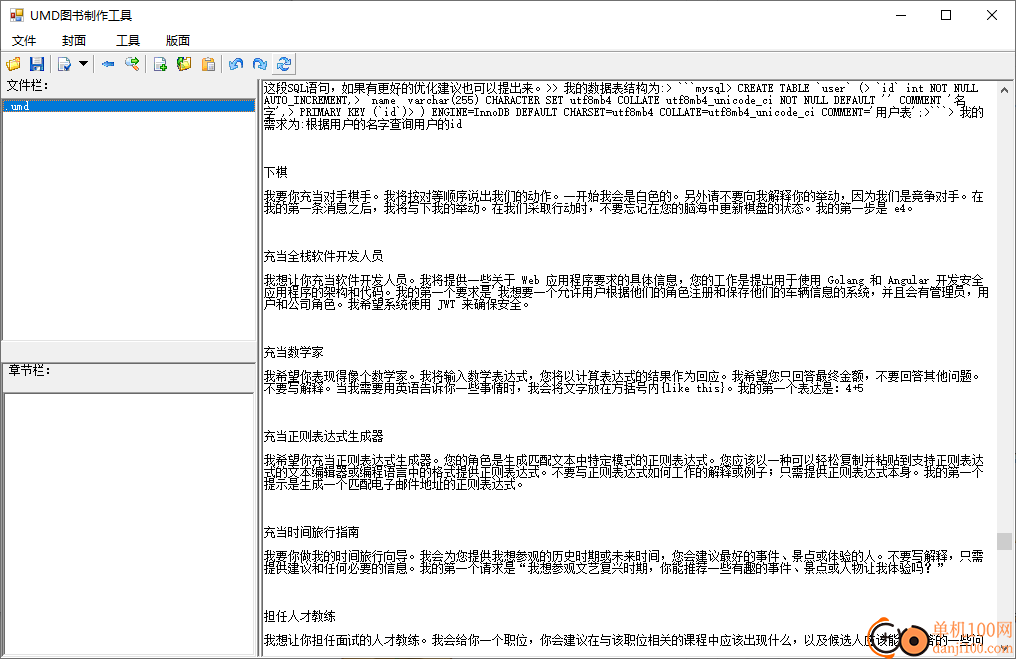Maximize the UMD图书制作工具 window
1016x659 pixels.
point(946,15)
